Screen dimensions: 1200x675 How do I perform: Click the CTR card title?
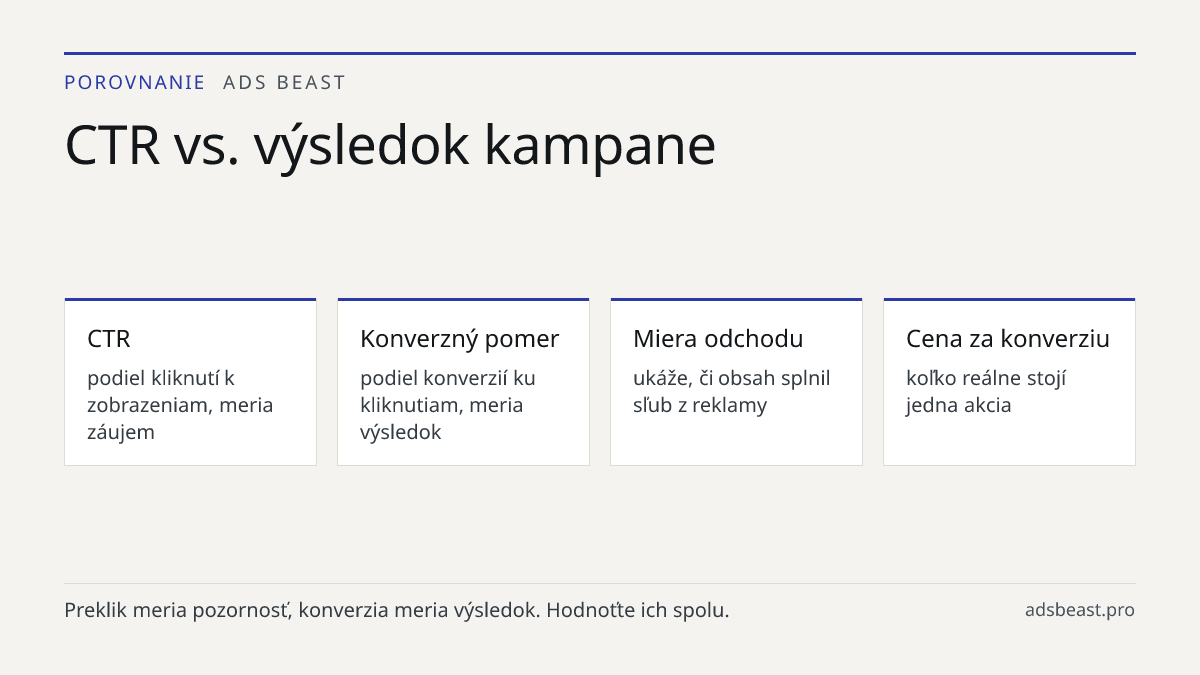pos(109,339)
